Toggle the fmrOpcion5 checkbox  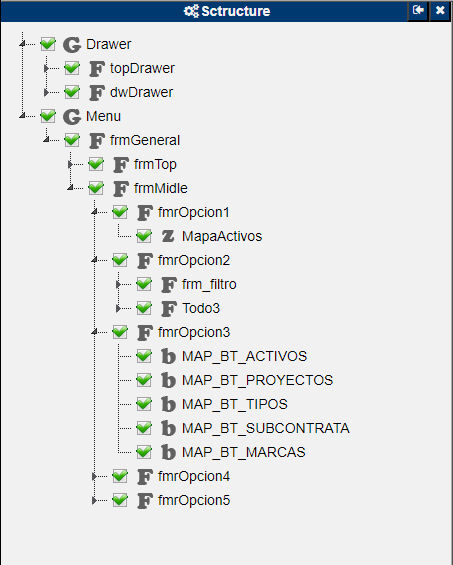click(x=120, y=500)
